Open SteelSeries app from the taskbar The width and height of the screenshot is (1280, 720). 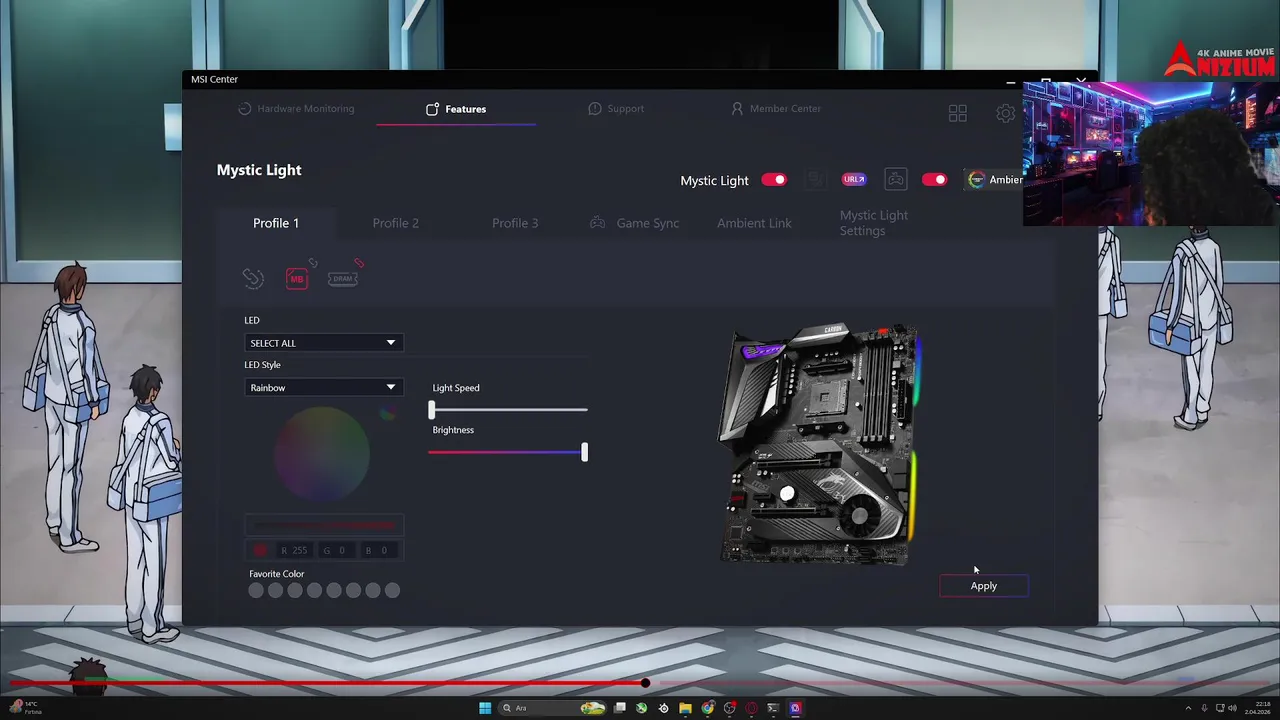[x=663, y=708]
